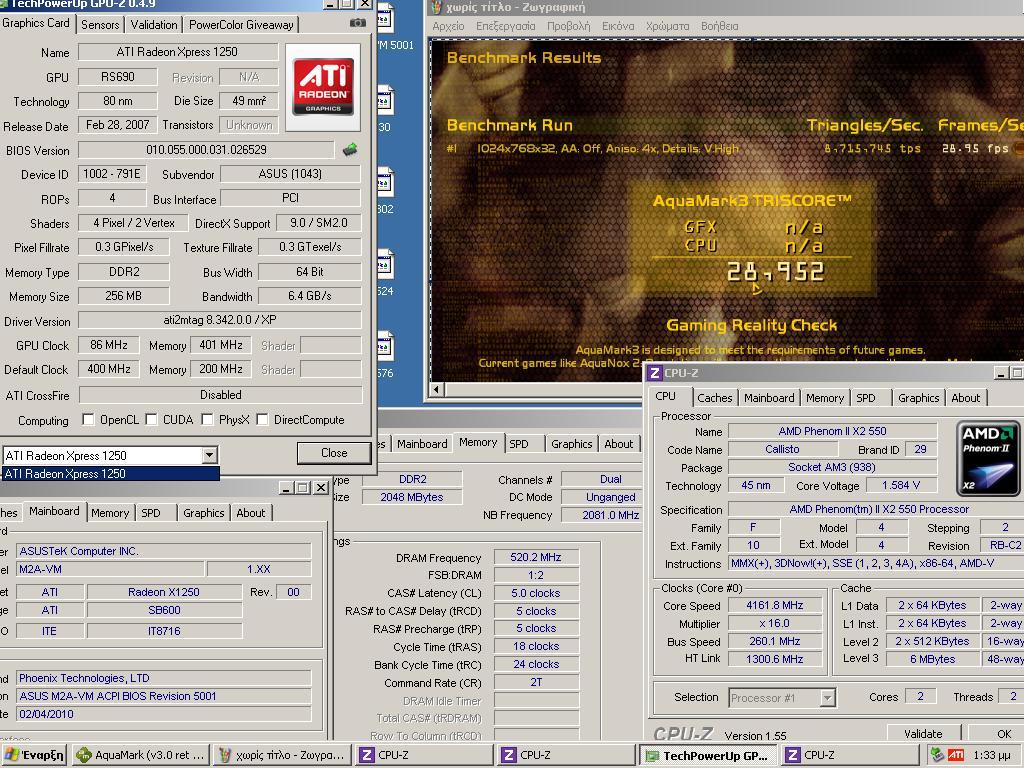The height and width of the screenshot is (768, 1024).
Task: Open the Caches tab in front CPU-Z window
Action: point(714,398)
